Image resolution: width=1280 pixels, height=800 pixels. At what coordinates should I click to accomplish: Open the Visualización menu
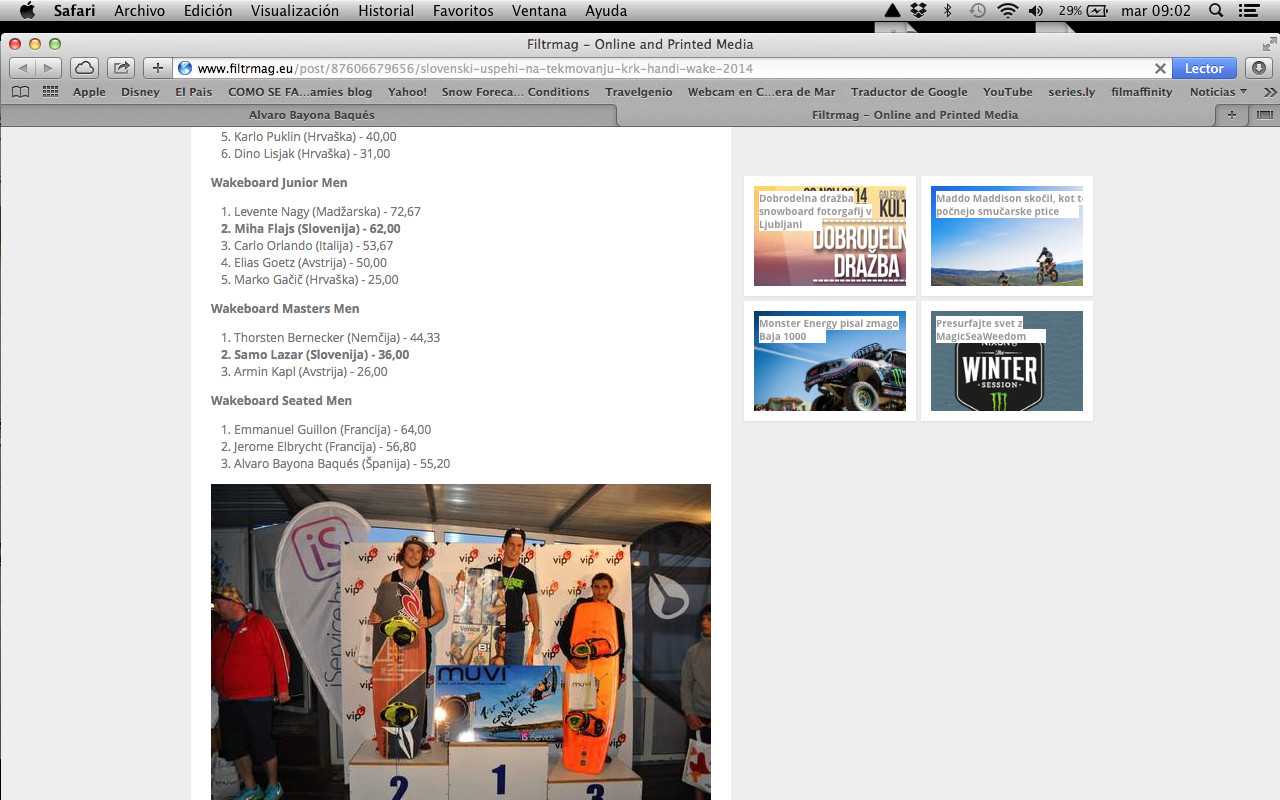[295, 11]
